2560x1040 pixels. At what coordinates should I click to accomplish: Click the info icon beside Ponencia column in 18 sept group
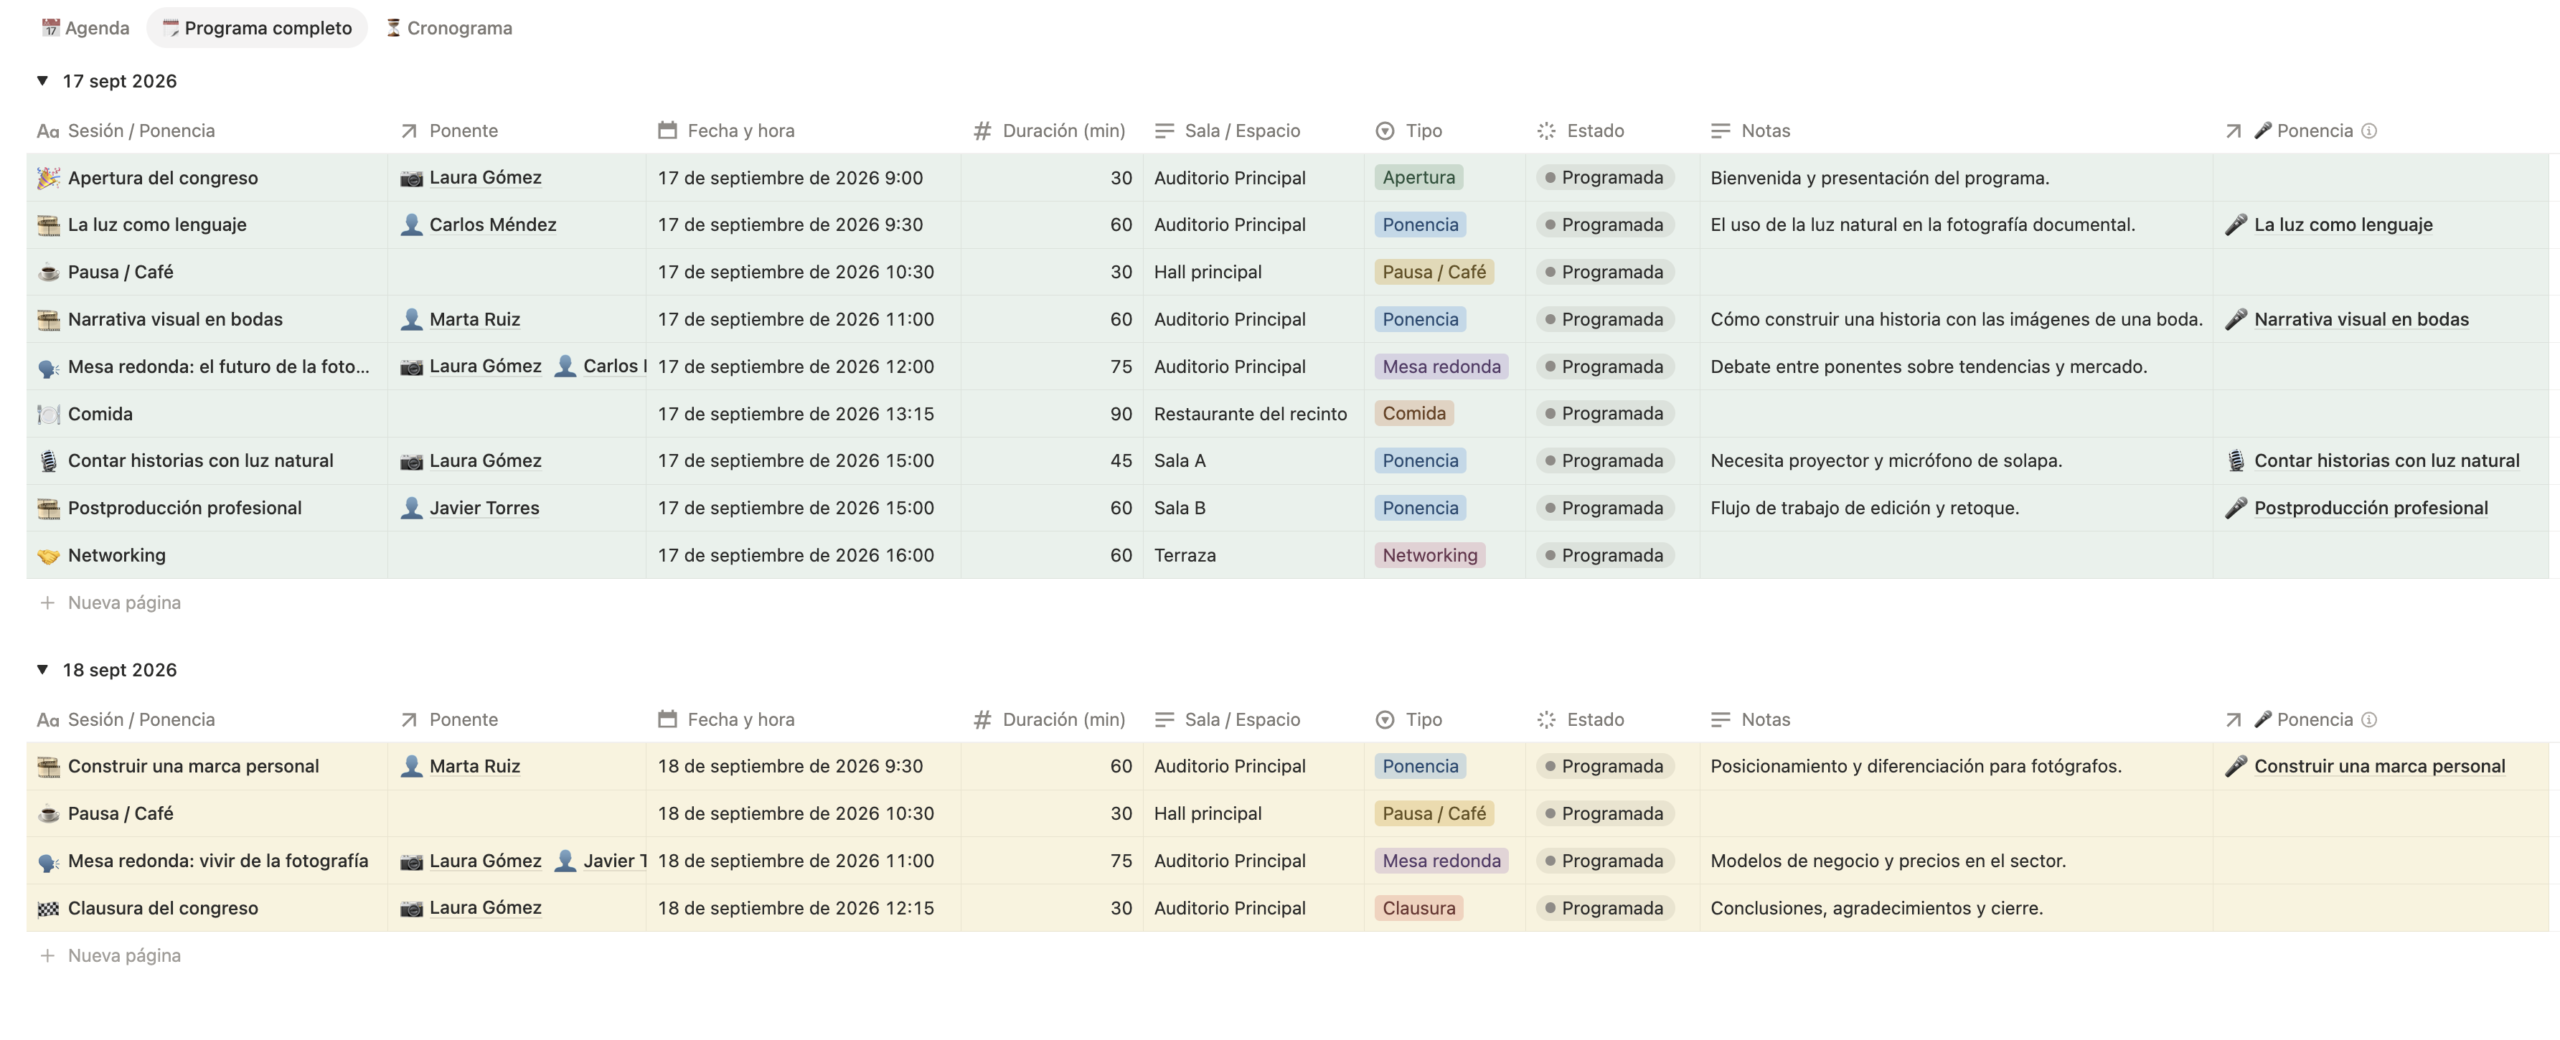(2369, 720)
